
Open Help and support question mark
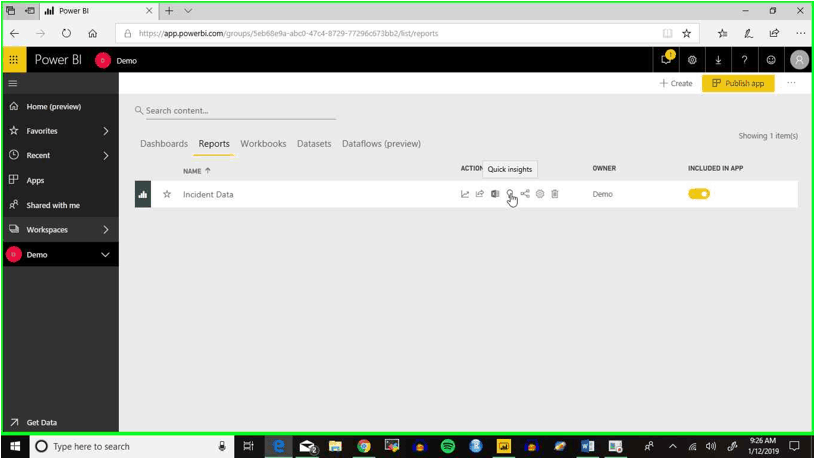(x=745, y=60)
